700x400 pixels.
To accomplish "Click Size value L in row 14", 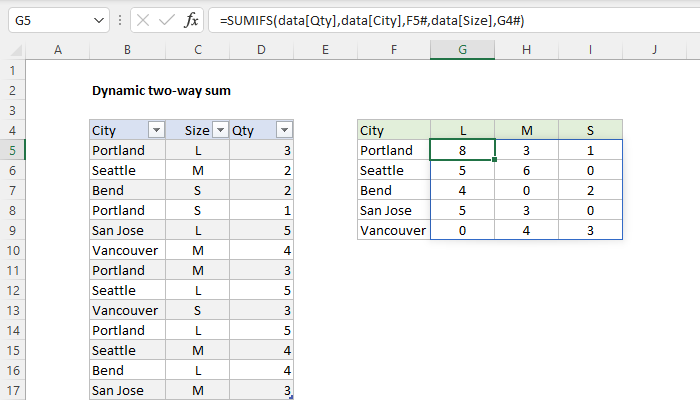I will [198, 330].
